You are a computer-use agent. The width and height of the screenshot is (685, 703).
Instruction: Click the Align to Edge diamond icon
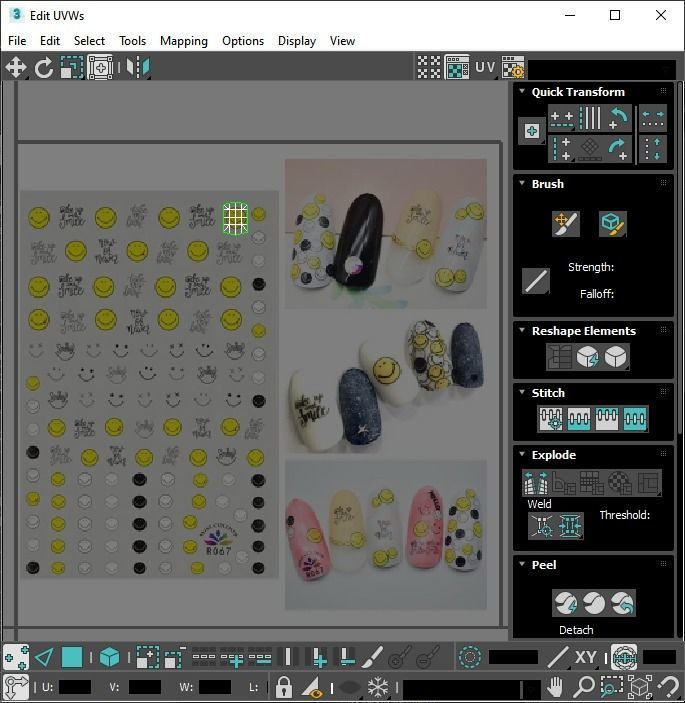click(x=590, y=149)
